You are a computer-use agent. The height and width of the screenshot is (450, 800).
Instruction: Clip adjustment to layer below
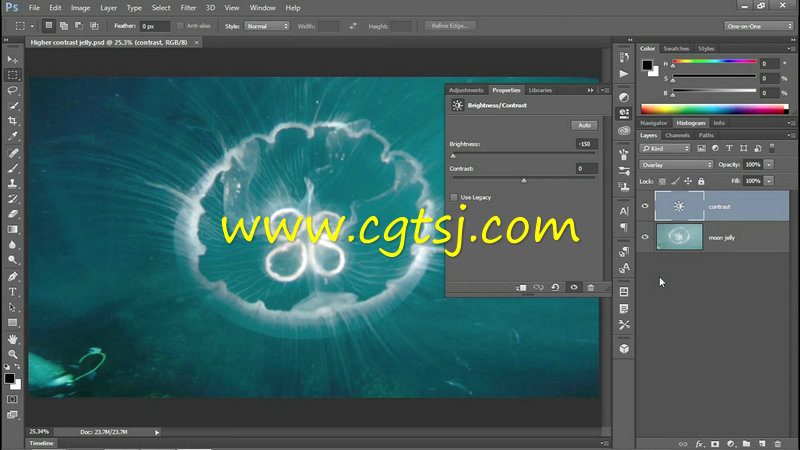tap(521, 288)
